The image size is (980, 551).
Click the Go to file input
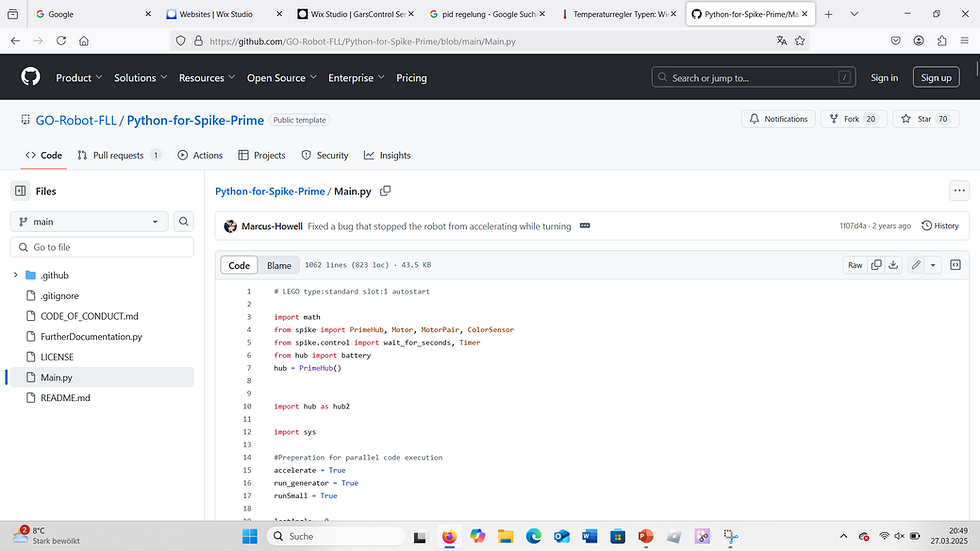102,247
